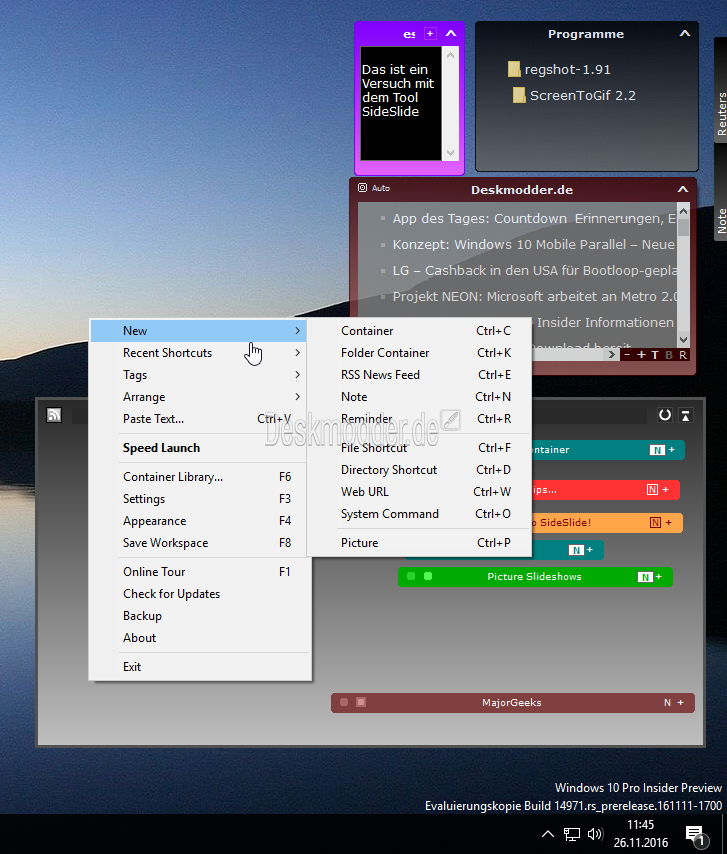Click the plus on Picture Slideshows container
This screenshot has height=854, width=727.
coord(659,576)
